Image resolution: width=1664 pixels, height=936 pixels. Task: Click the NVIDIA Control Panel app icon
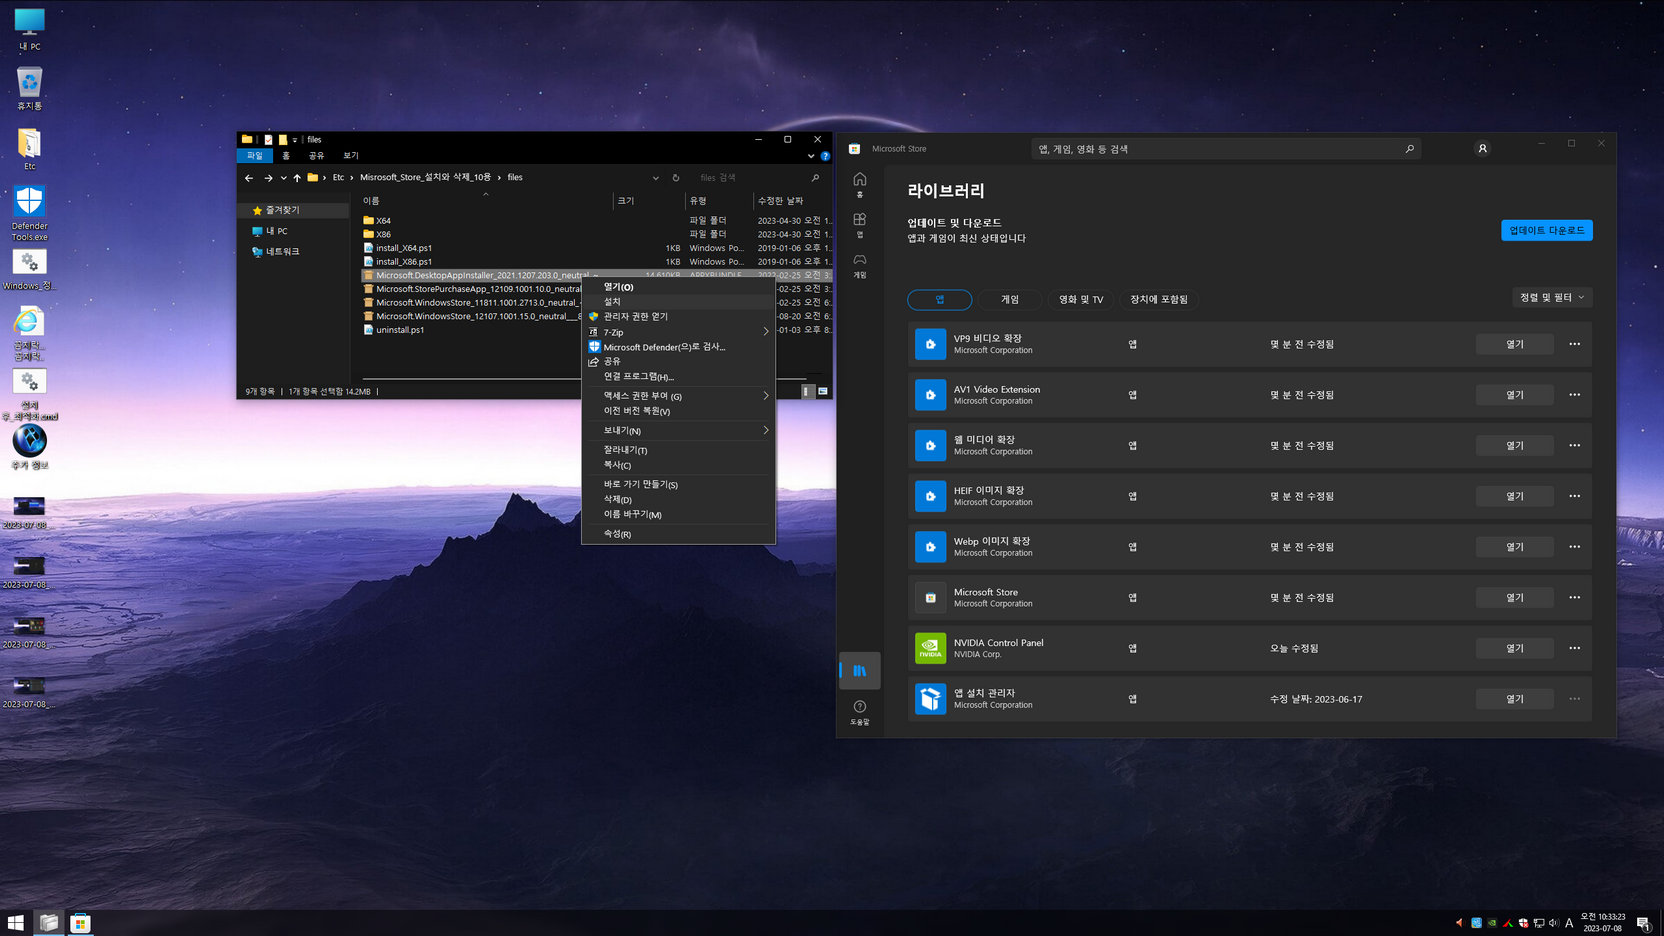(930, 648)
